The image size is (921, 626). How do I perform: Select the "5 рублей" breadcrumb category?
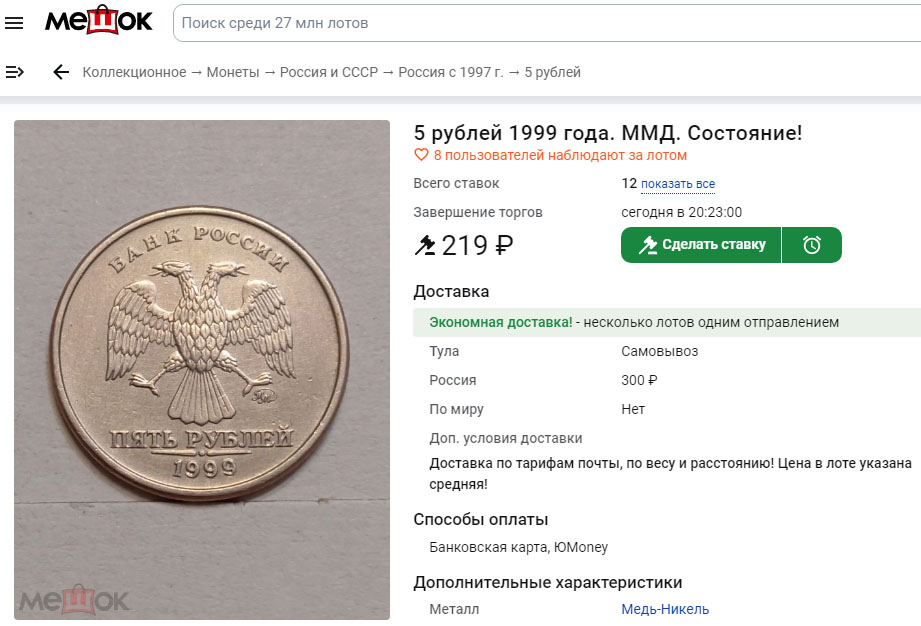(x=553, y=72)
